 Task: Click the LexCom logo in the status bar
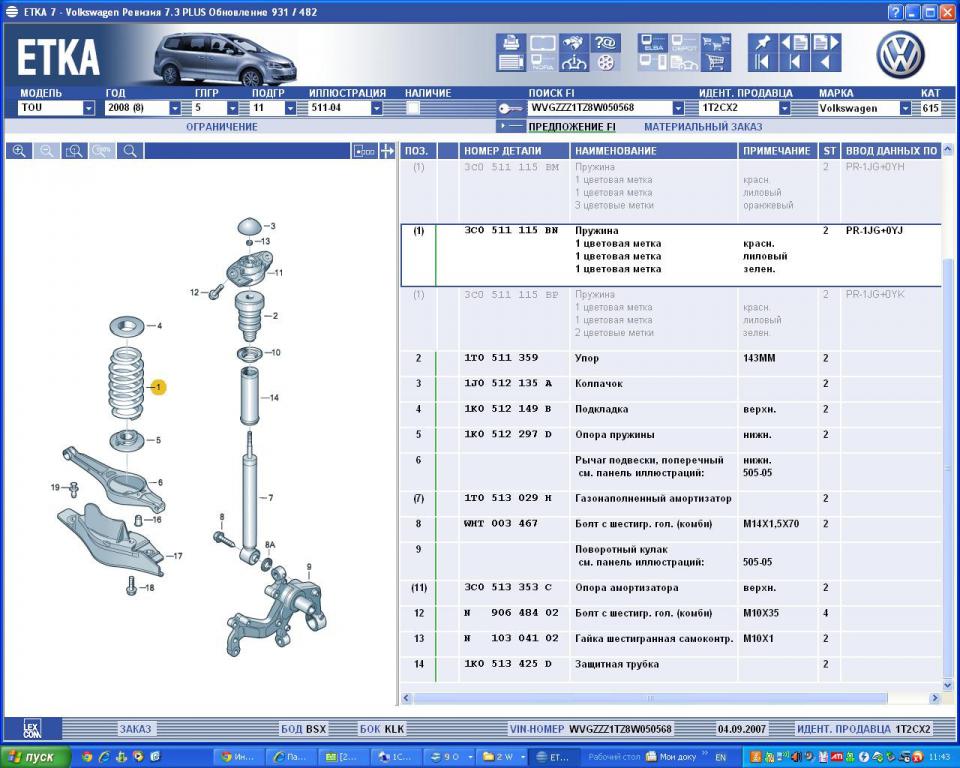32,729
